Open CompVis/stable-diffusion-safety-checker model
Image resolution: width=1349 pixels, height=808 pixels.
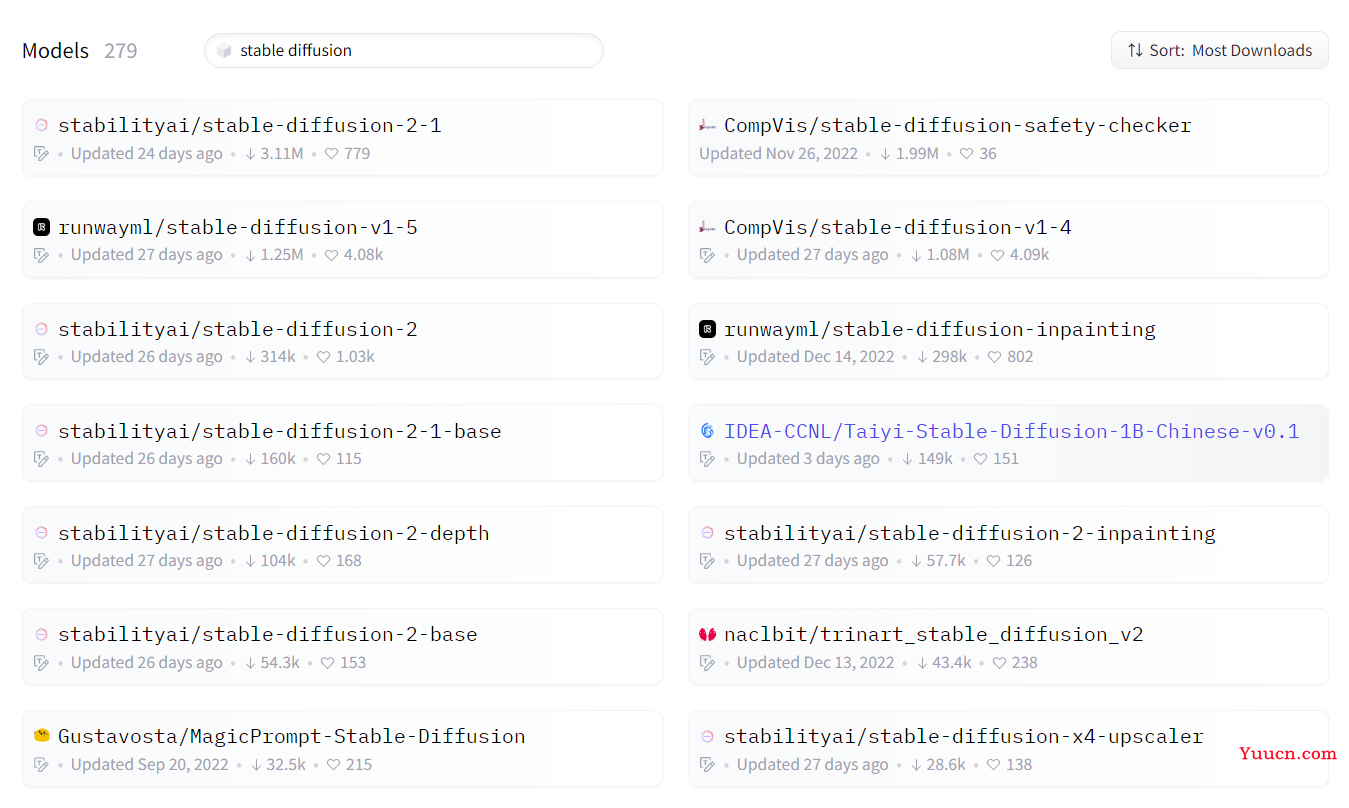click(1008, 138)
